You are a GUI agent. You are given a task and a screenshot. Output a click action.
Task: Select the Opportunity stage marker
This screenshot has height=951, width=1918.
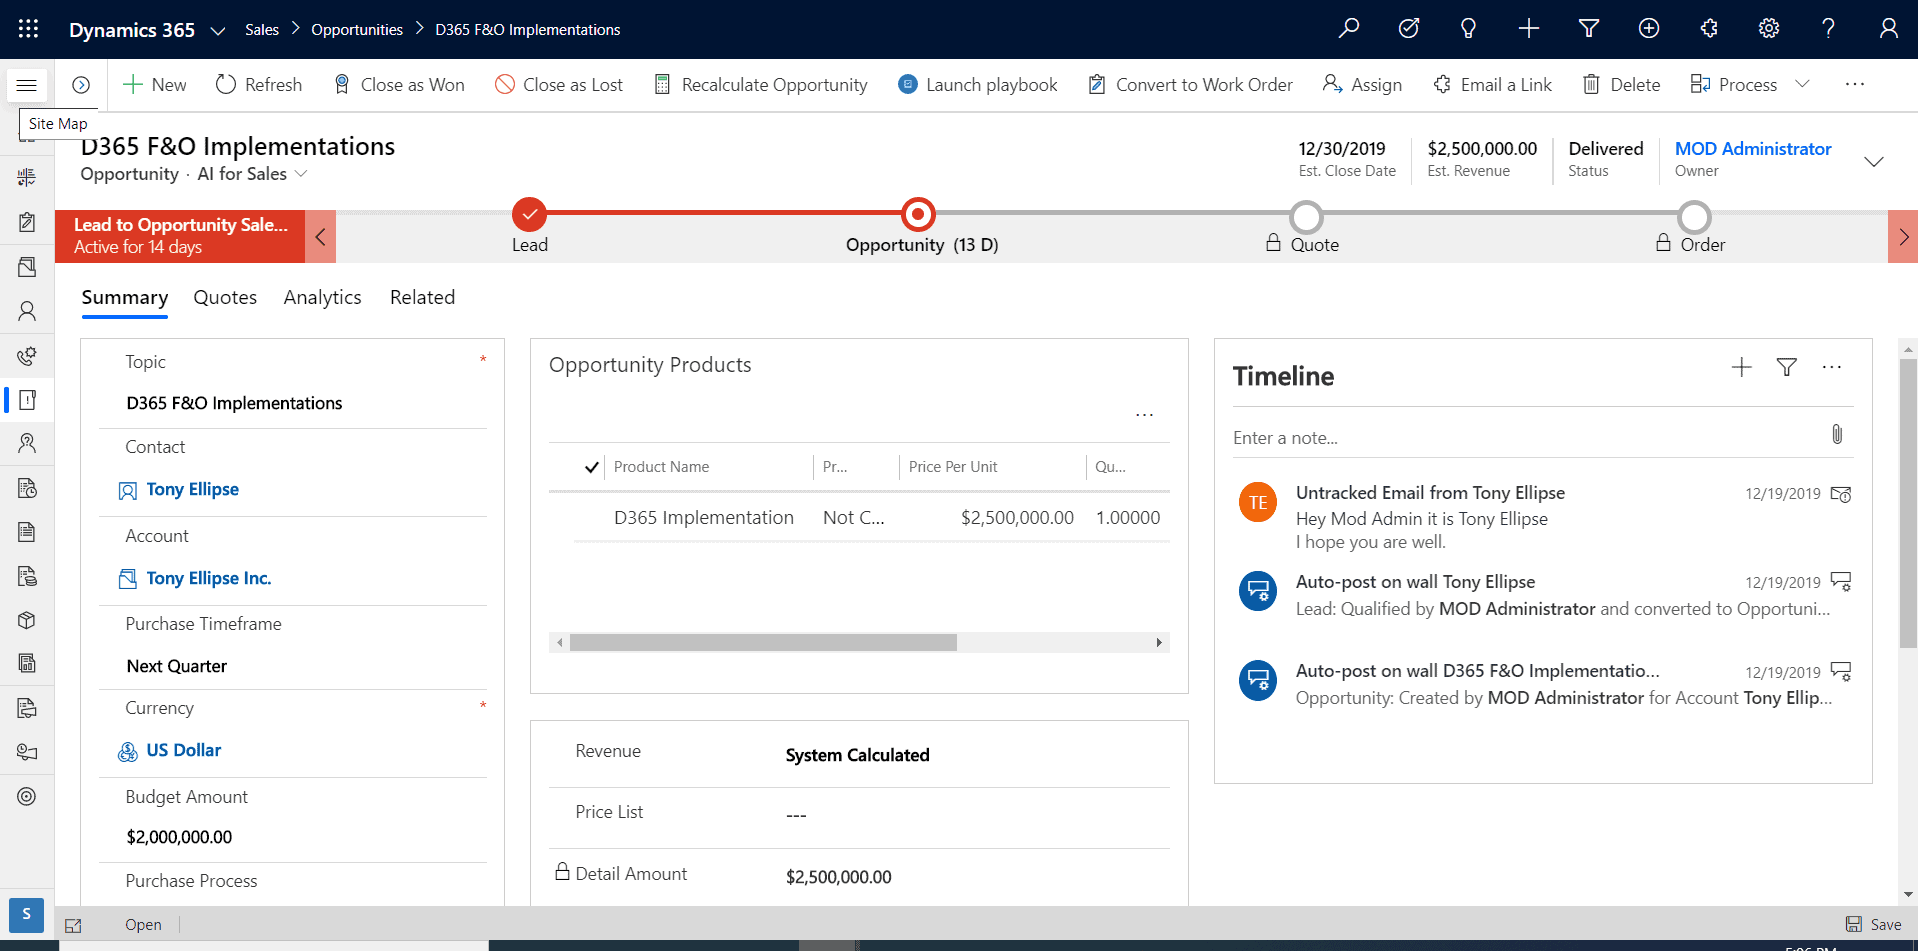(x=917, y=214)
